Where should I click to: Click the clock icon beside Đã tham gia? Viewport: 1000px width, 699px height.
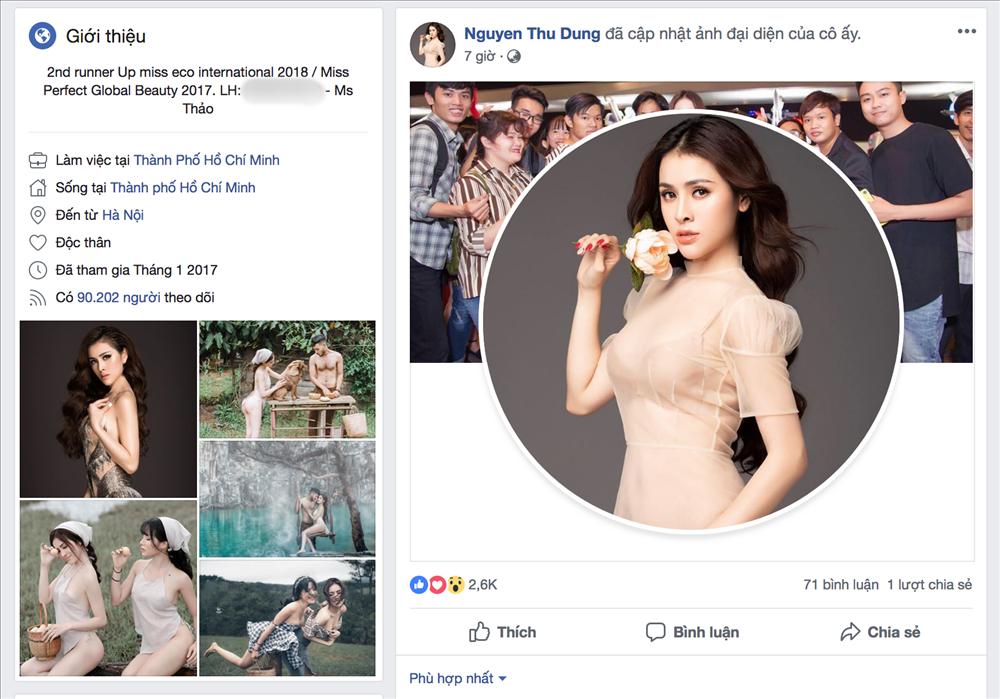tap(37, 270)
